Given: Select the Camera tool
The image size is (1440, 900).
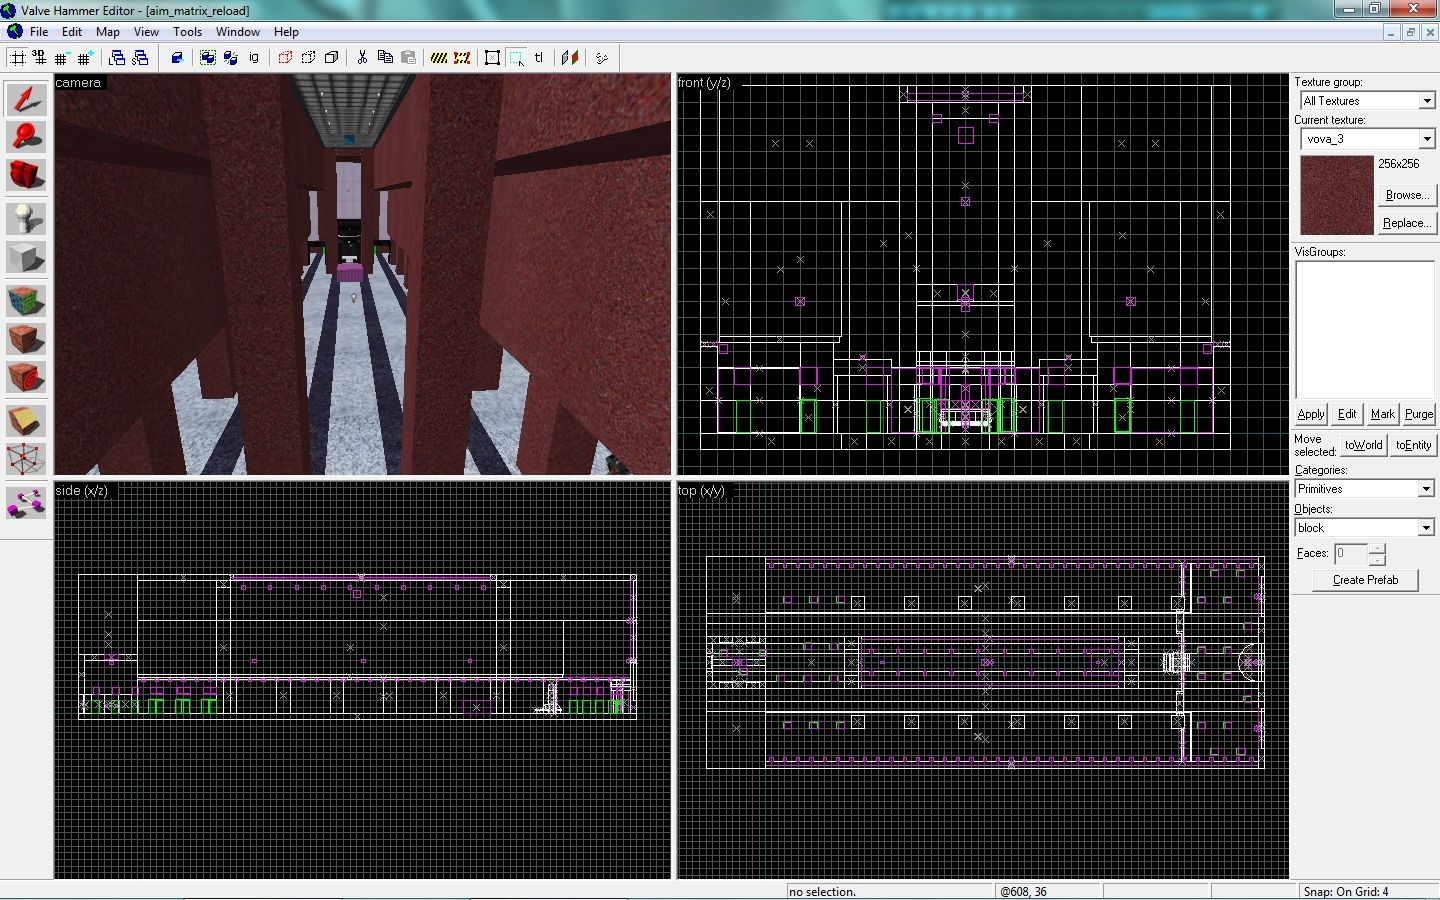Looking at the screenshot, I should pyautogui.click(x=27, y=175).
